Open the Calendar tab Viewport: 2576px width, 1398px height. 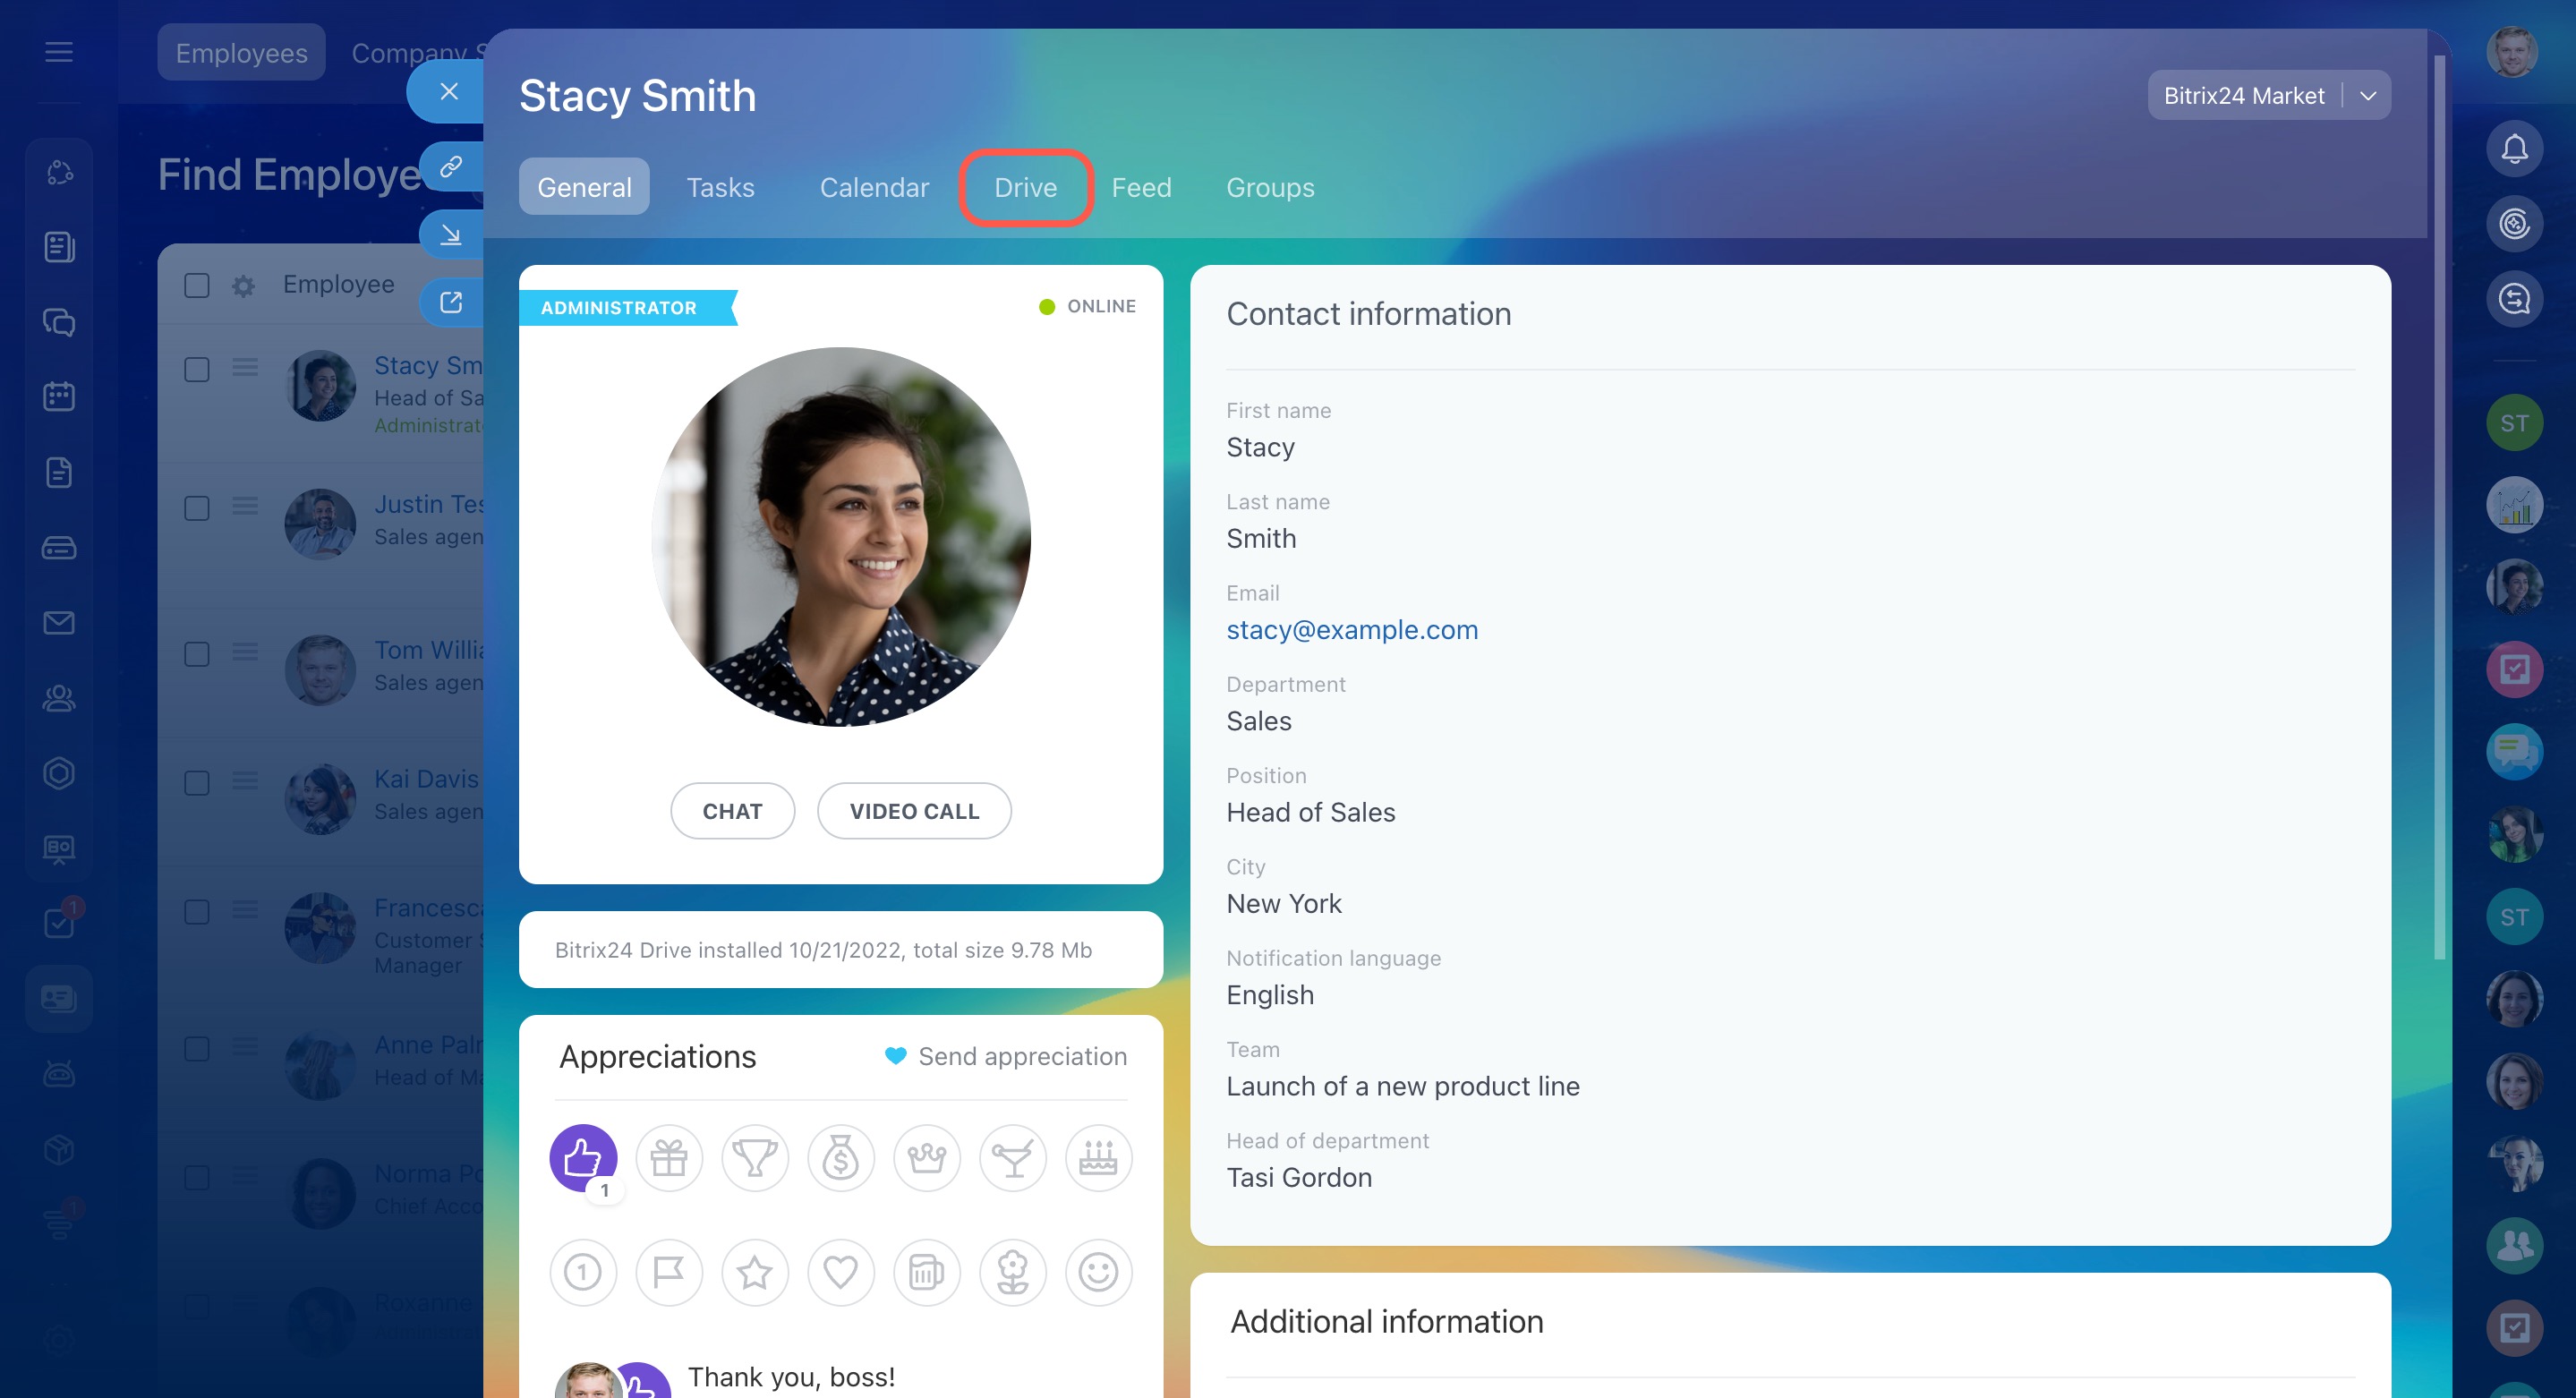874,187
